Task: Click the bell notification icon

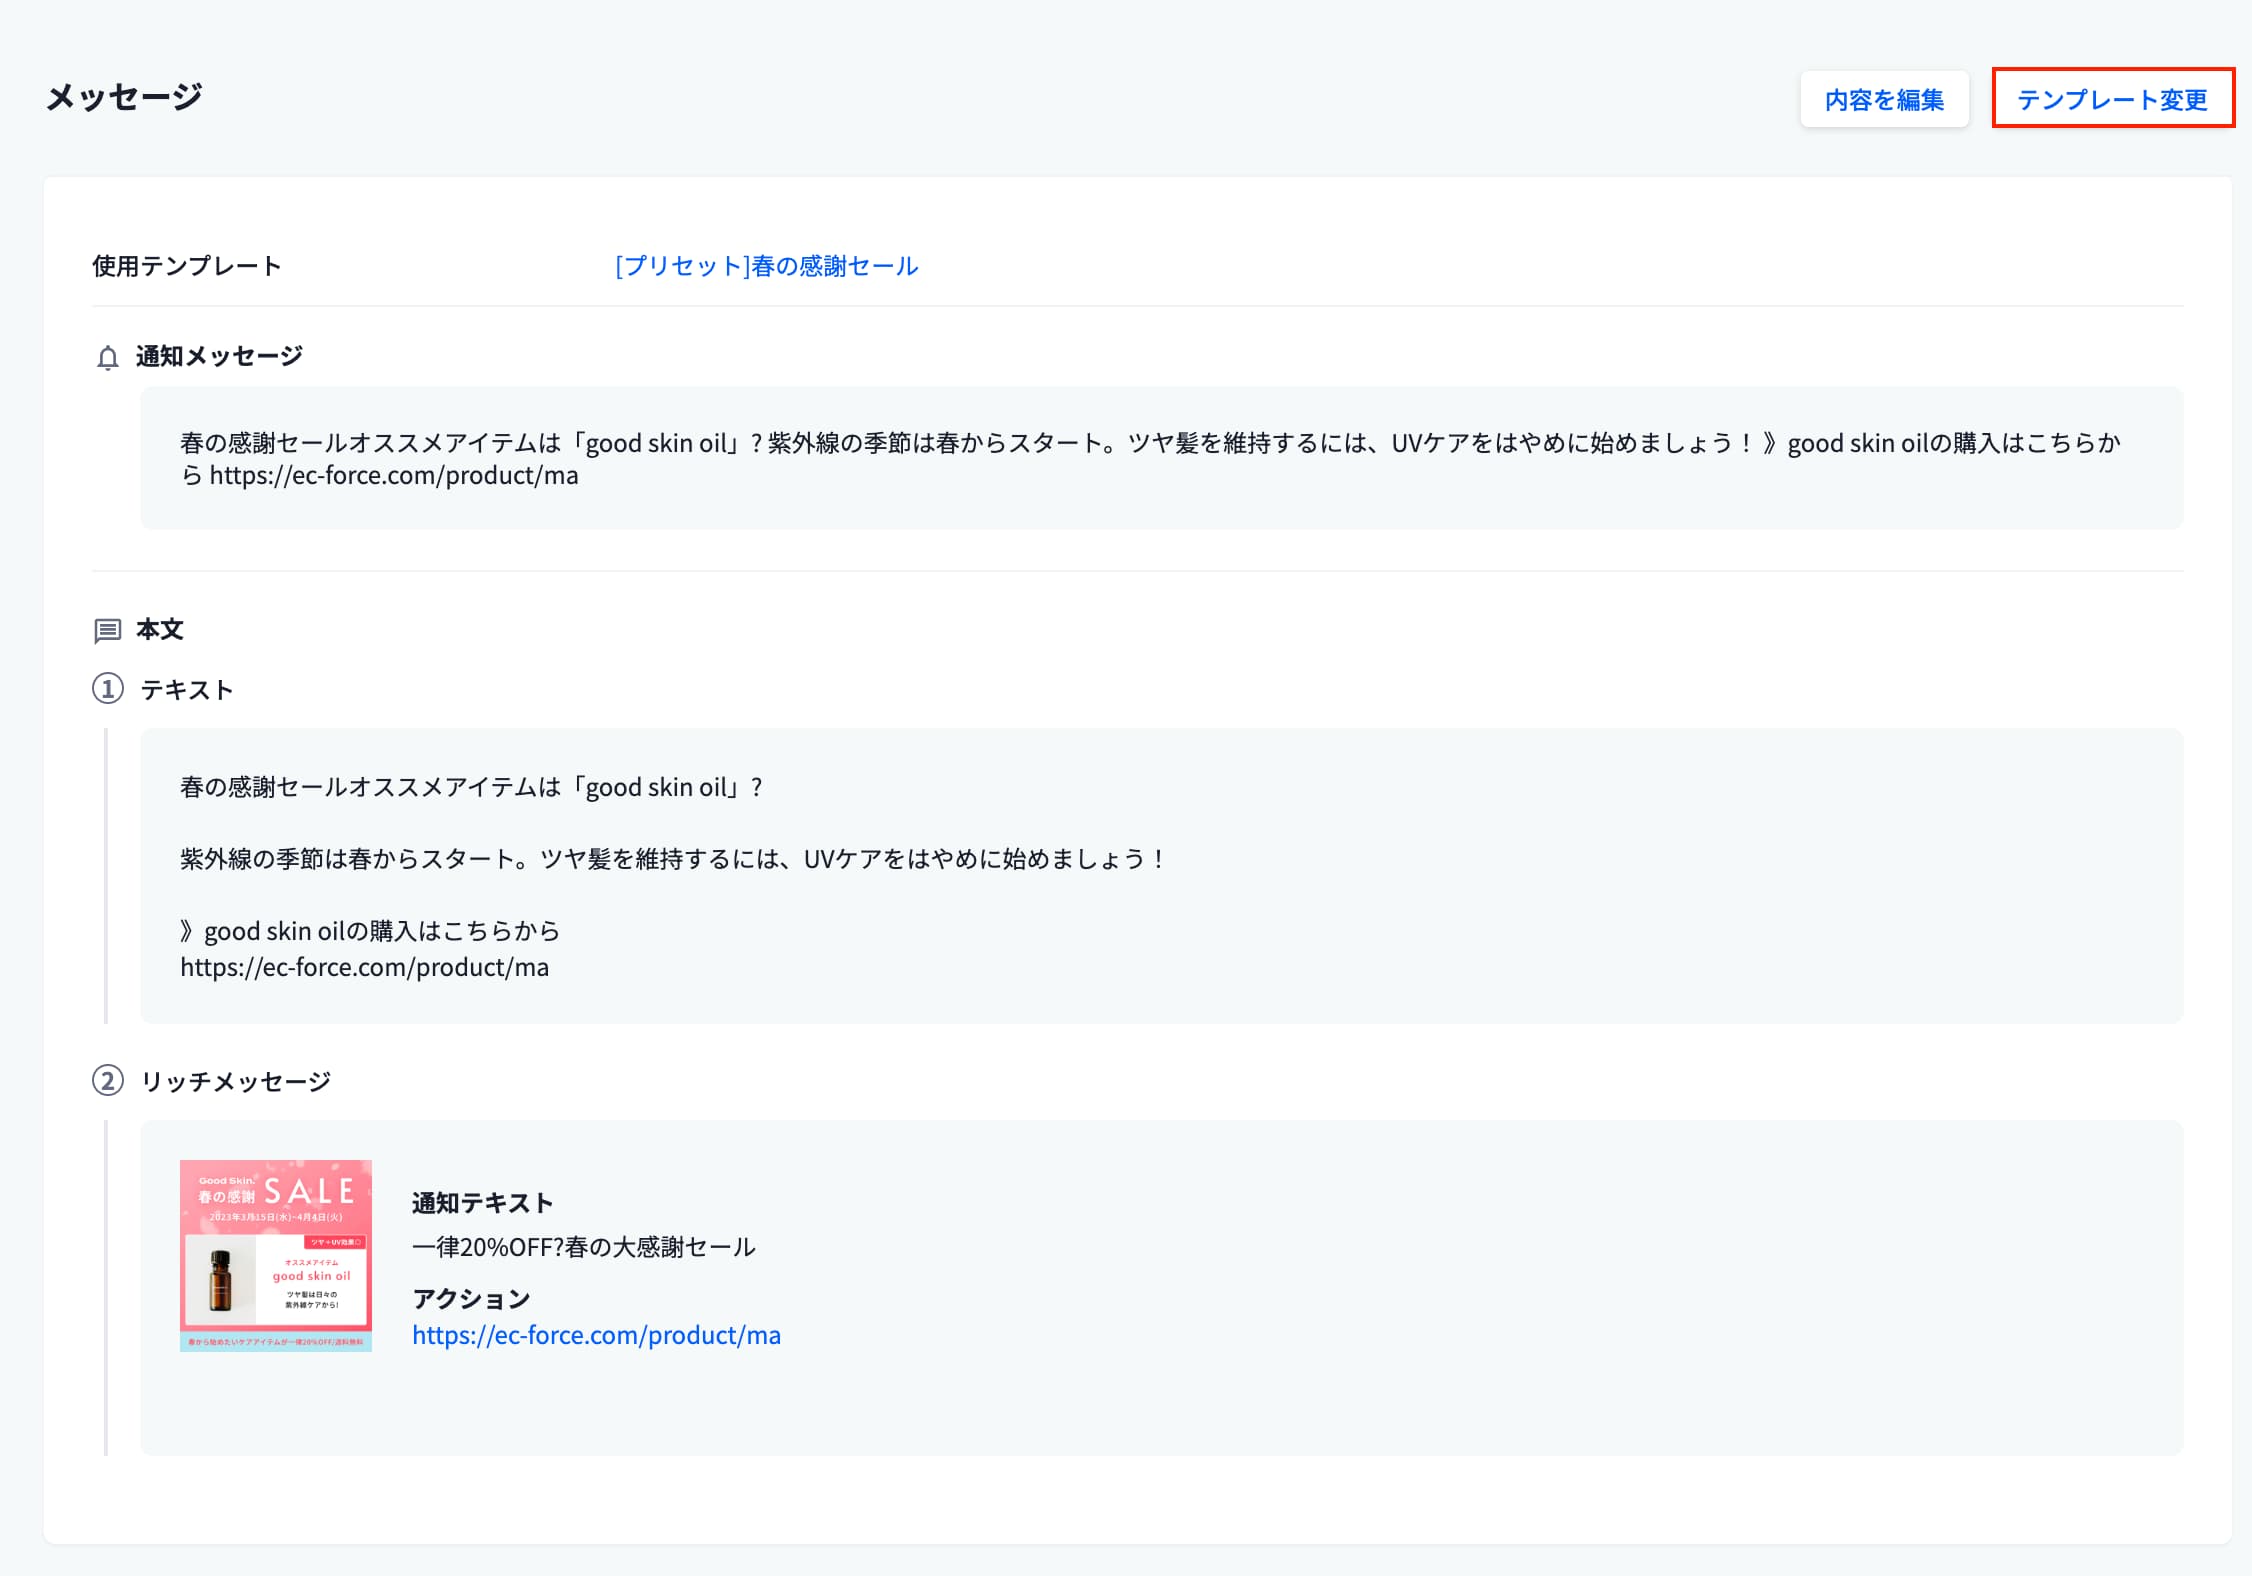Action: pos(108,358)
